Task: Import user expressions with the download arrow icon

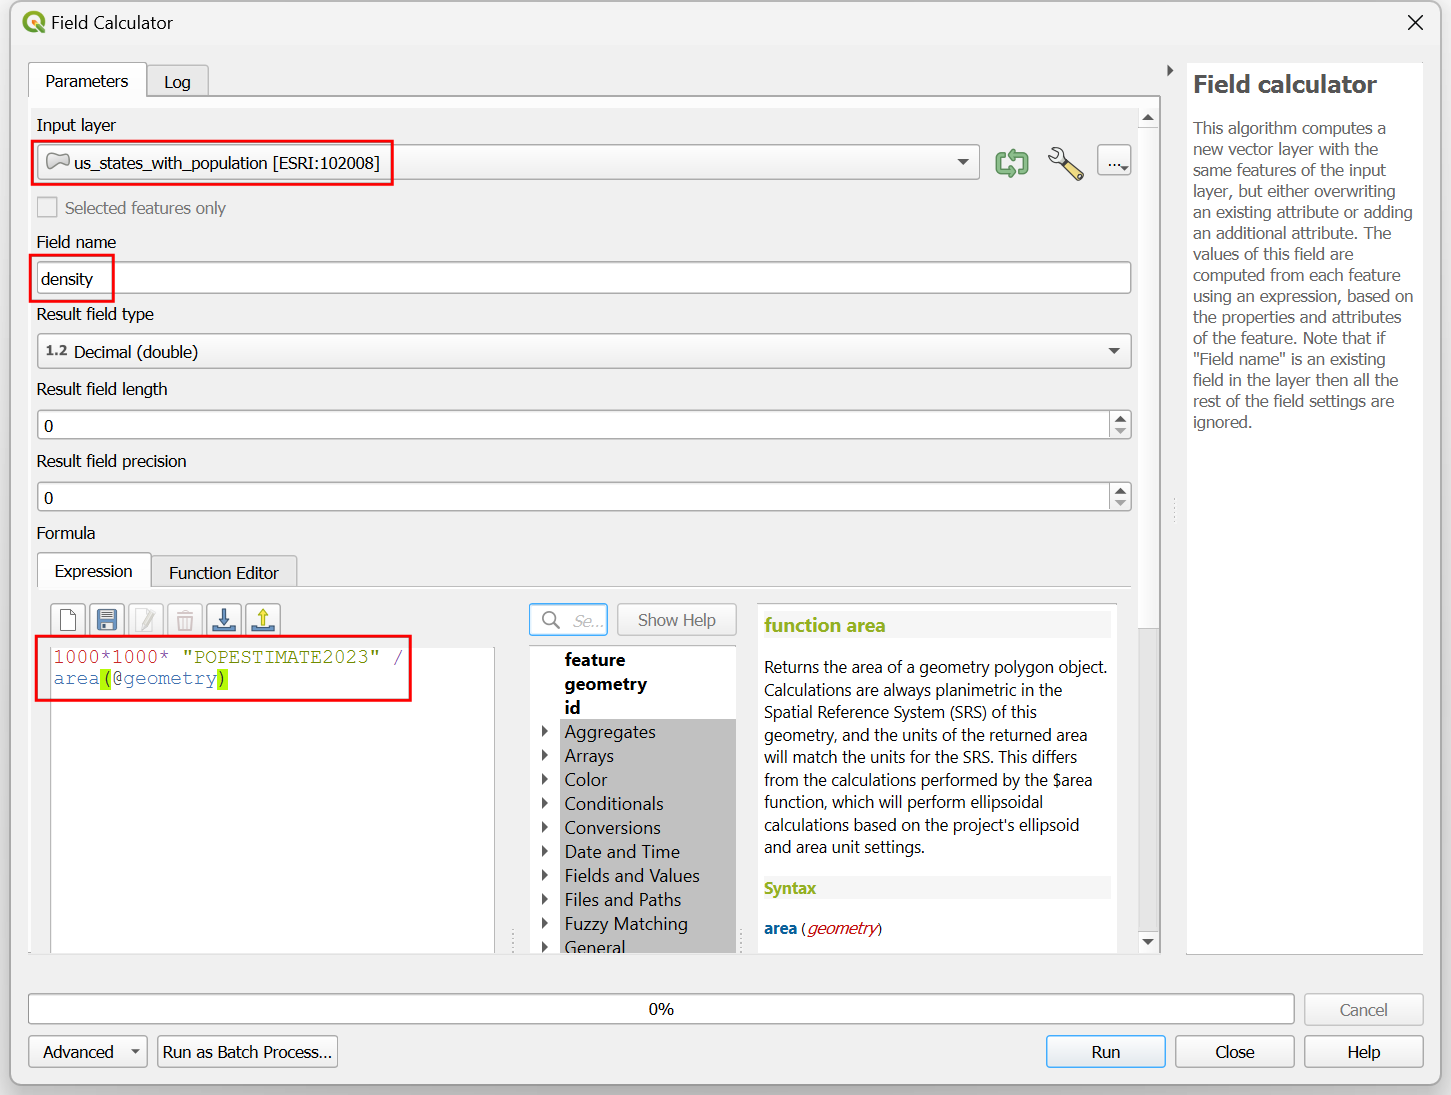Action: 224,620
